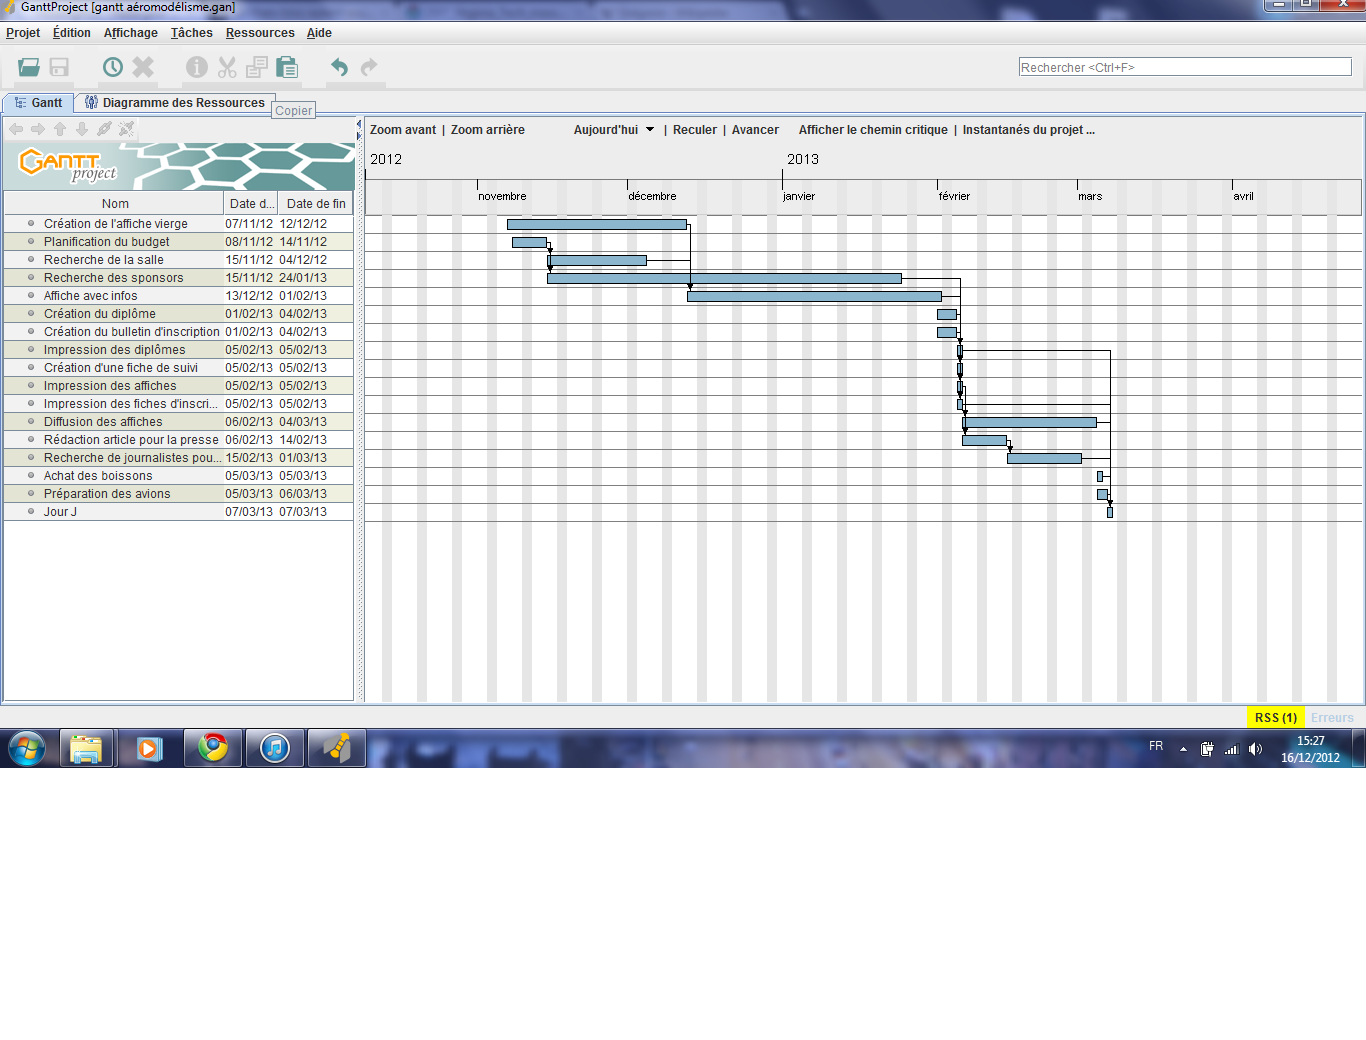Click the clock New task icon
This screenshot has height=1040, width=1366.
(113, 67)
